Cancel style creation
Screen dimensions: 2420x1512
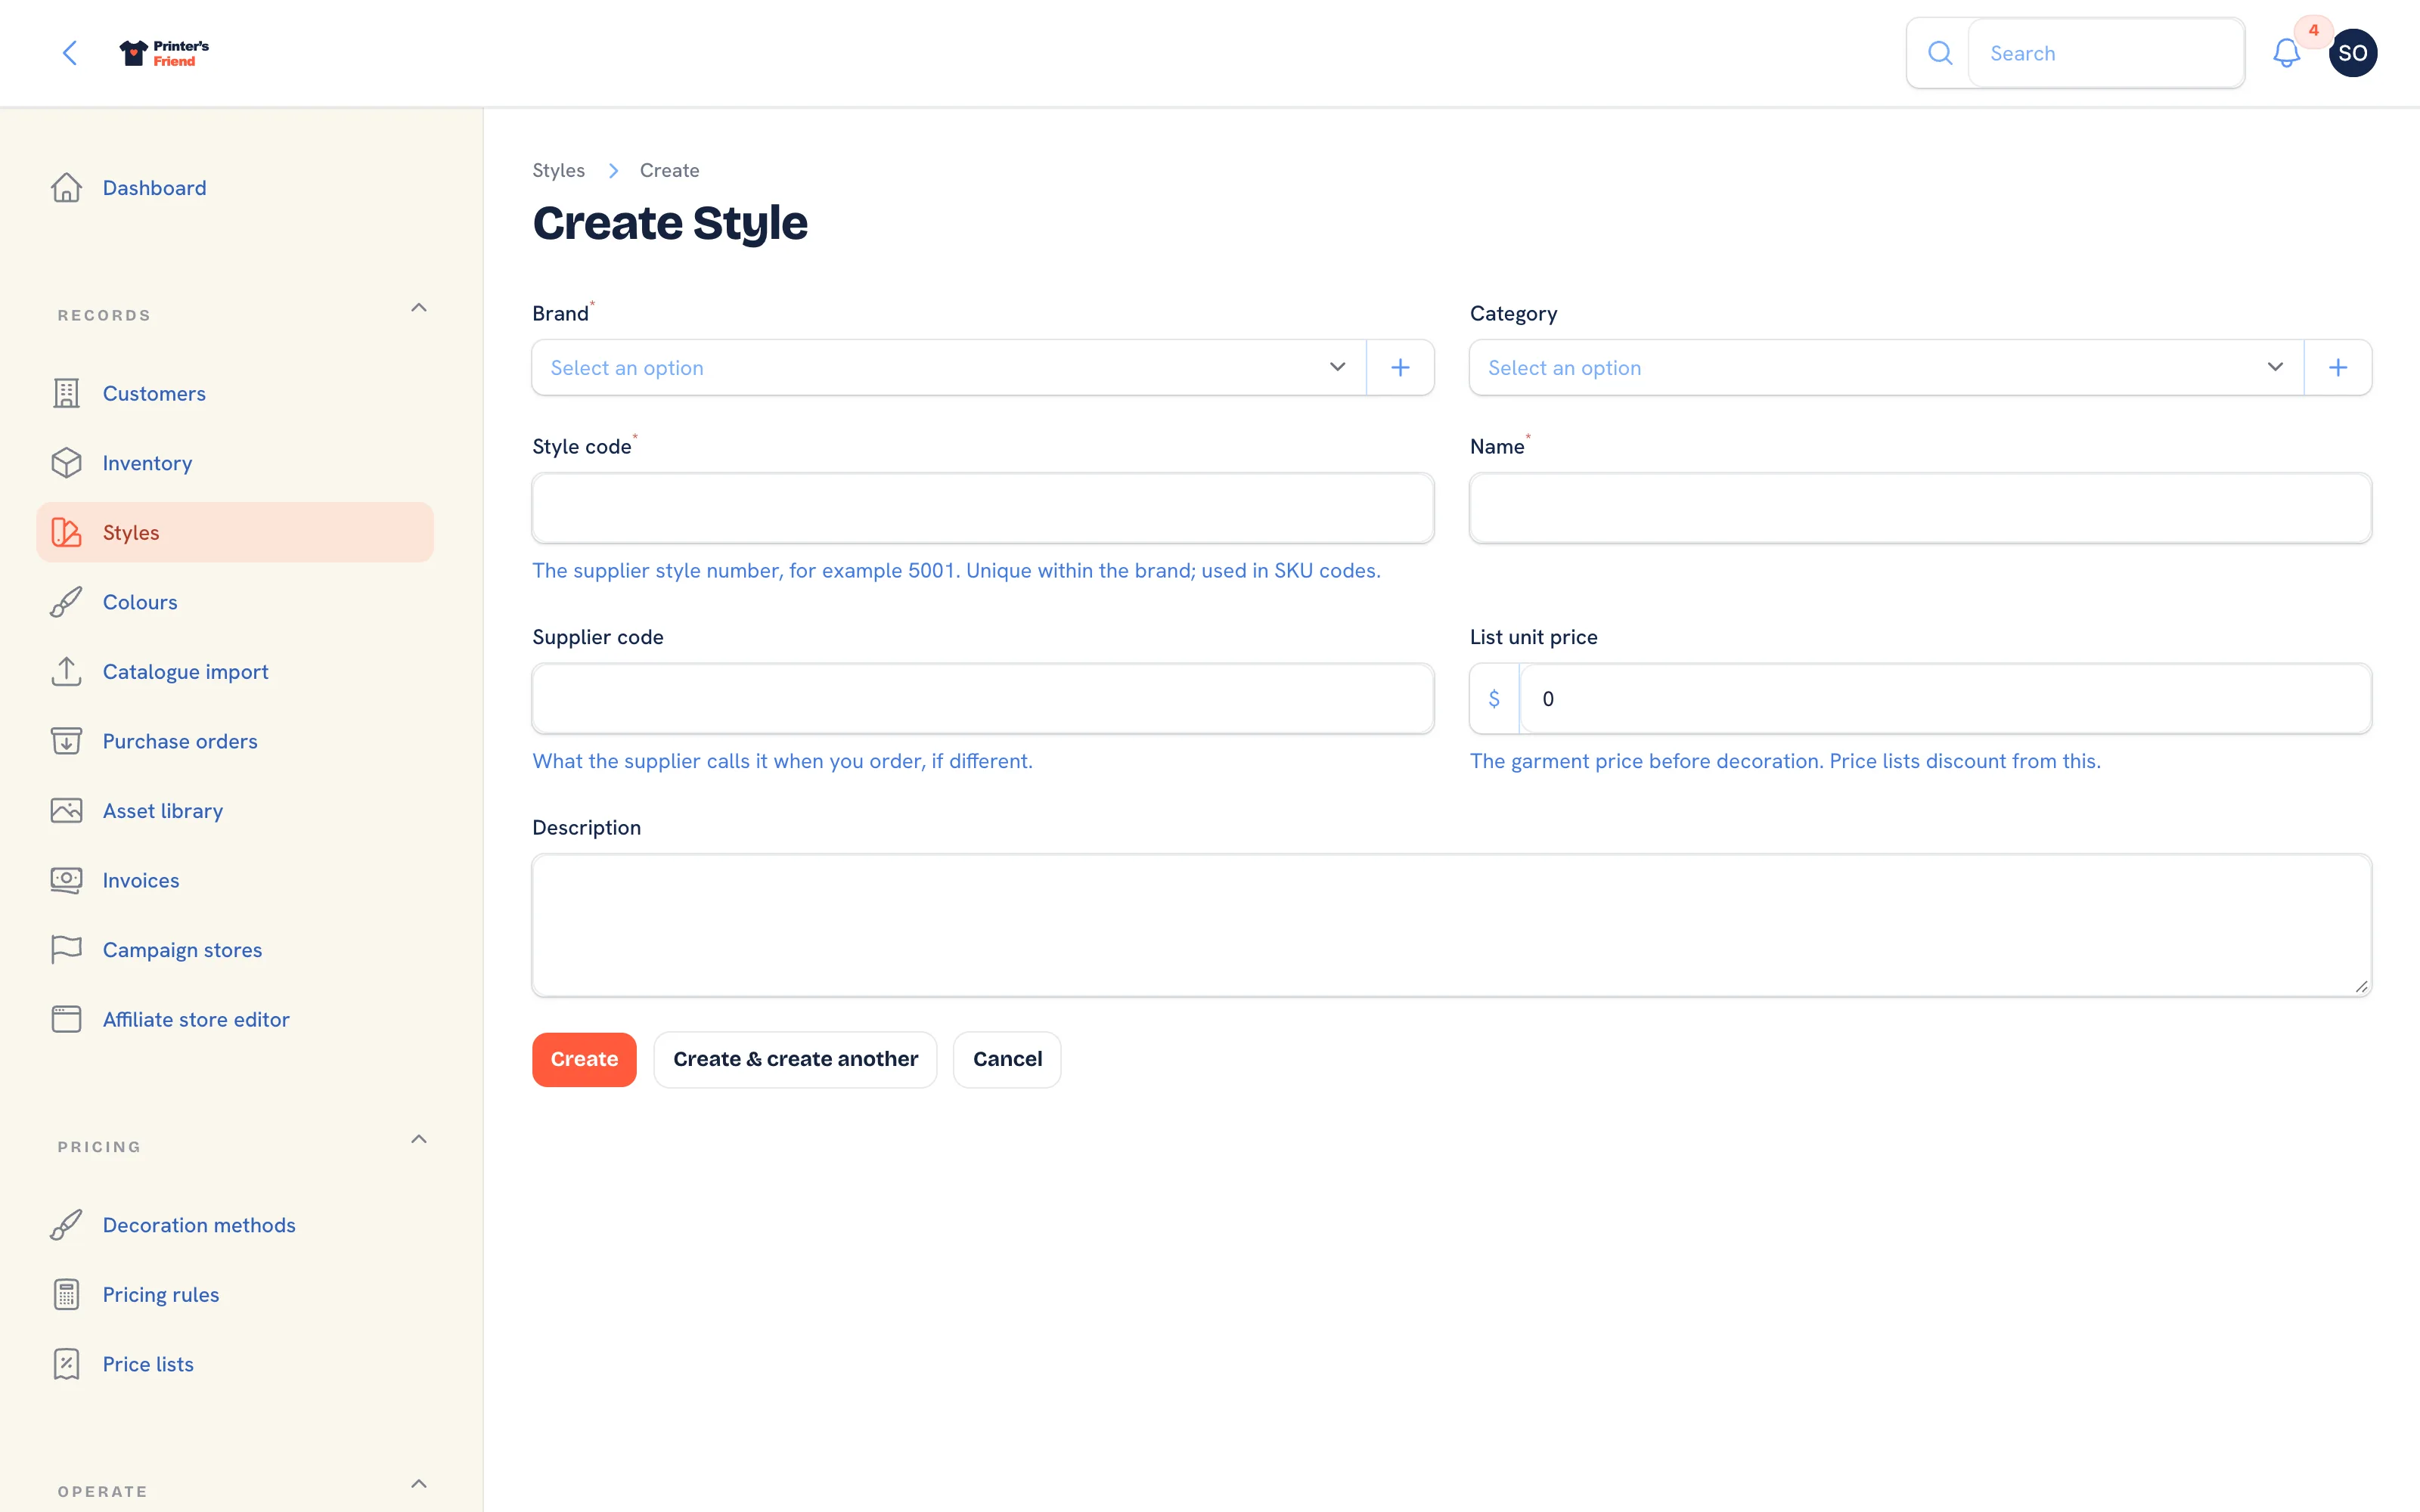1007,1059
